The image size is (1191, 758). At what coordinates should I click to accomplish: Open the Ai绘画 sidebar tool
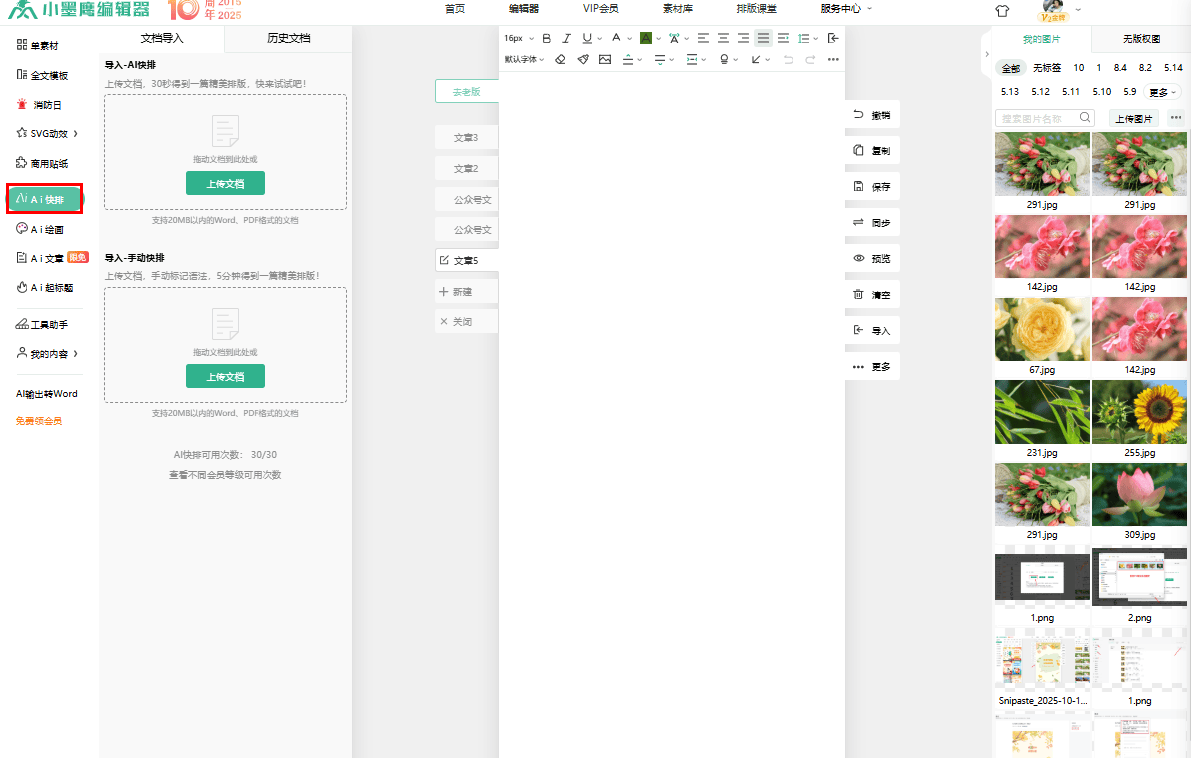point(46,229)
